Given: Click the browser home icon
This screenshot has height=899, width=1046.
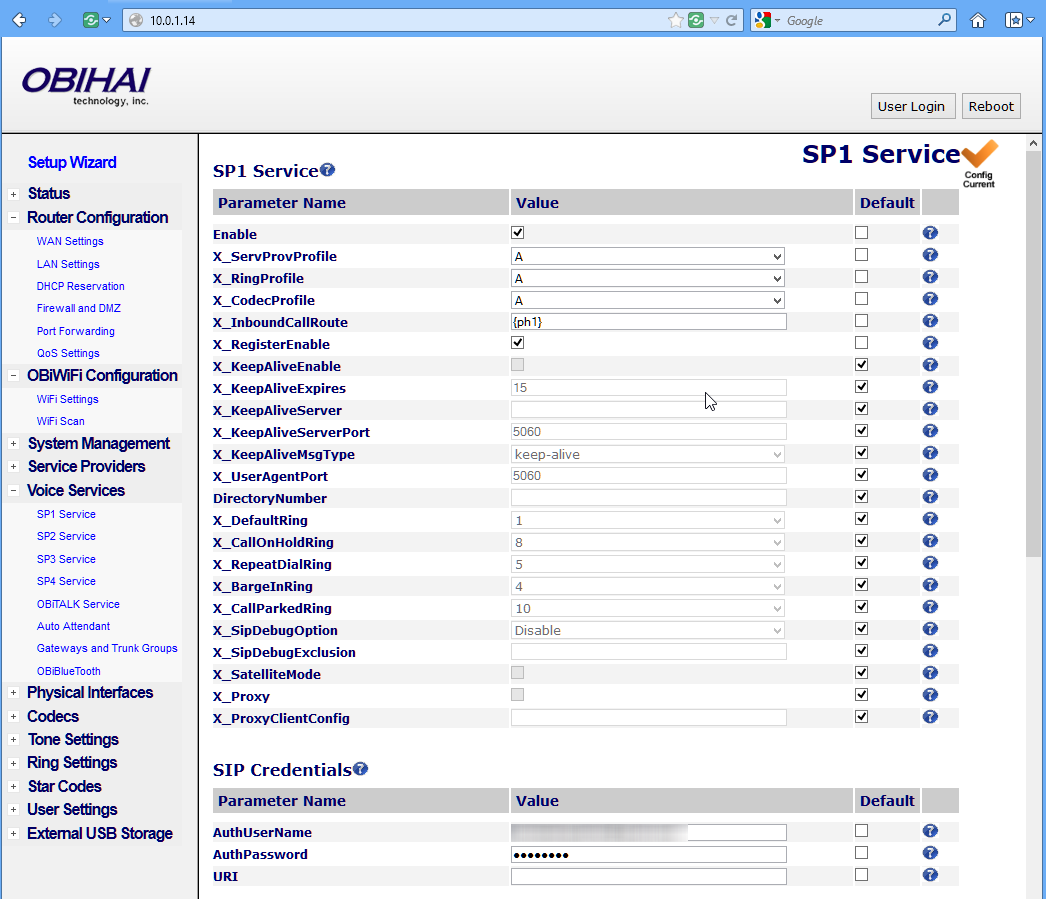Looking at the screenshot, I should pos(978,20).
